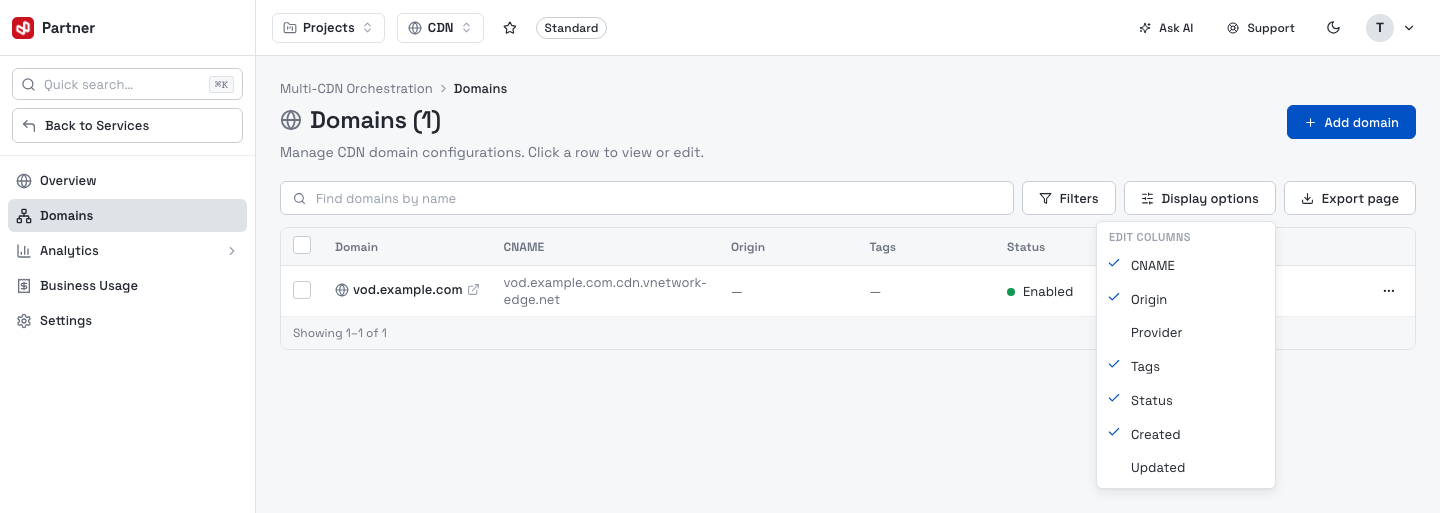This screenshot has width=1440, height=513.
Task: Check the vod.example.com row checkbox
Action: 302,290
